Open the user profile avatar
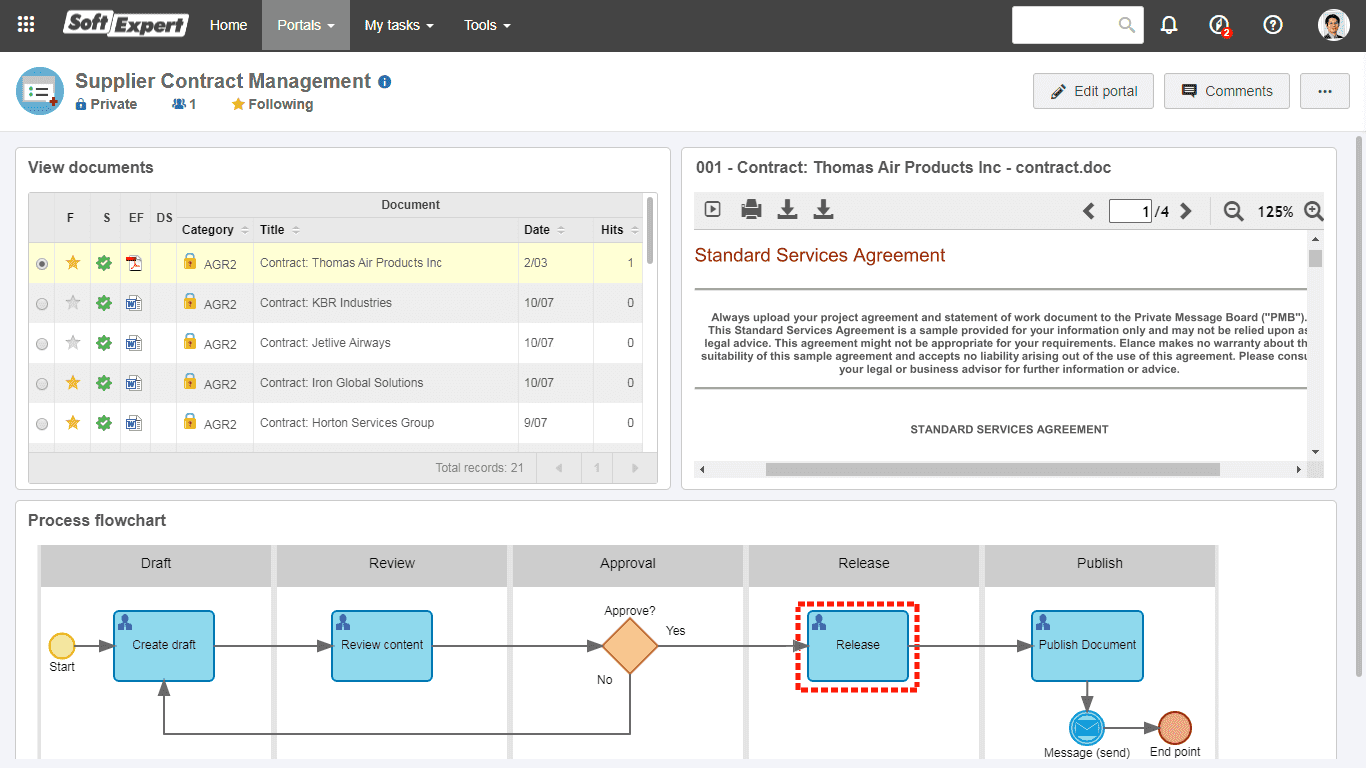This screenshot has height=768, width=1366. pyautogui.click(x=1333, y=25)
